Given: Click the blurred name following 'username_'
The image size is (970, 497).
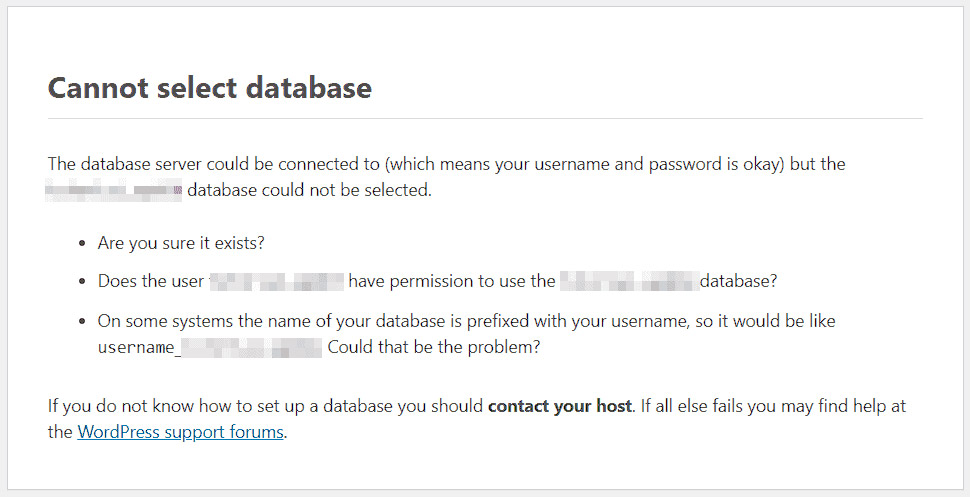Looking at the screenshot, I should [x=251, y=348].
